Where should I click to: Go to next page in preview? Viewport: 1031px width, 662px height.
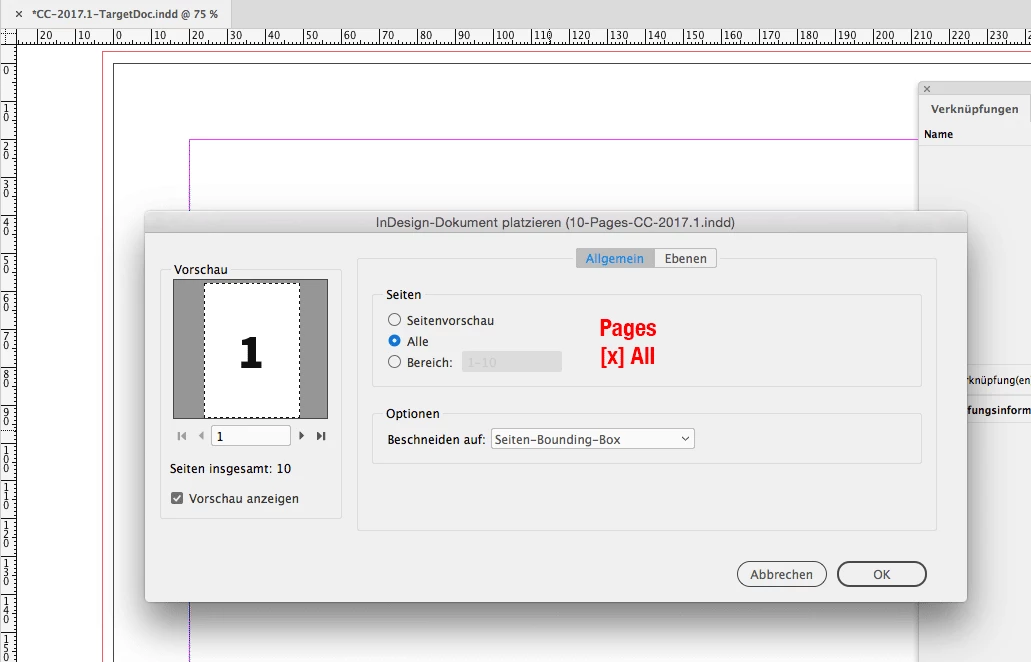point(301,436)
